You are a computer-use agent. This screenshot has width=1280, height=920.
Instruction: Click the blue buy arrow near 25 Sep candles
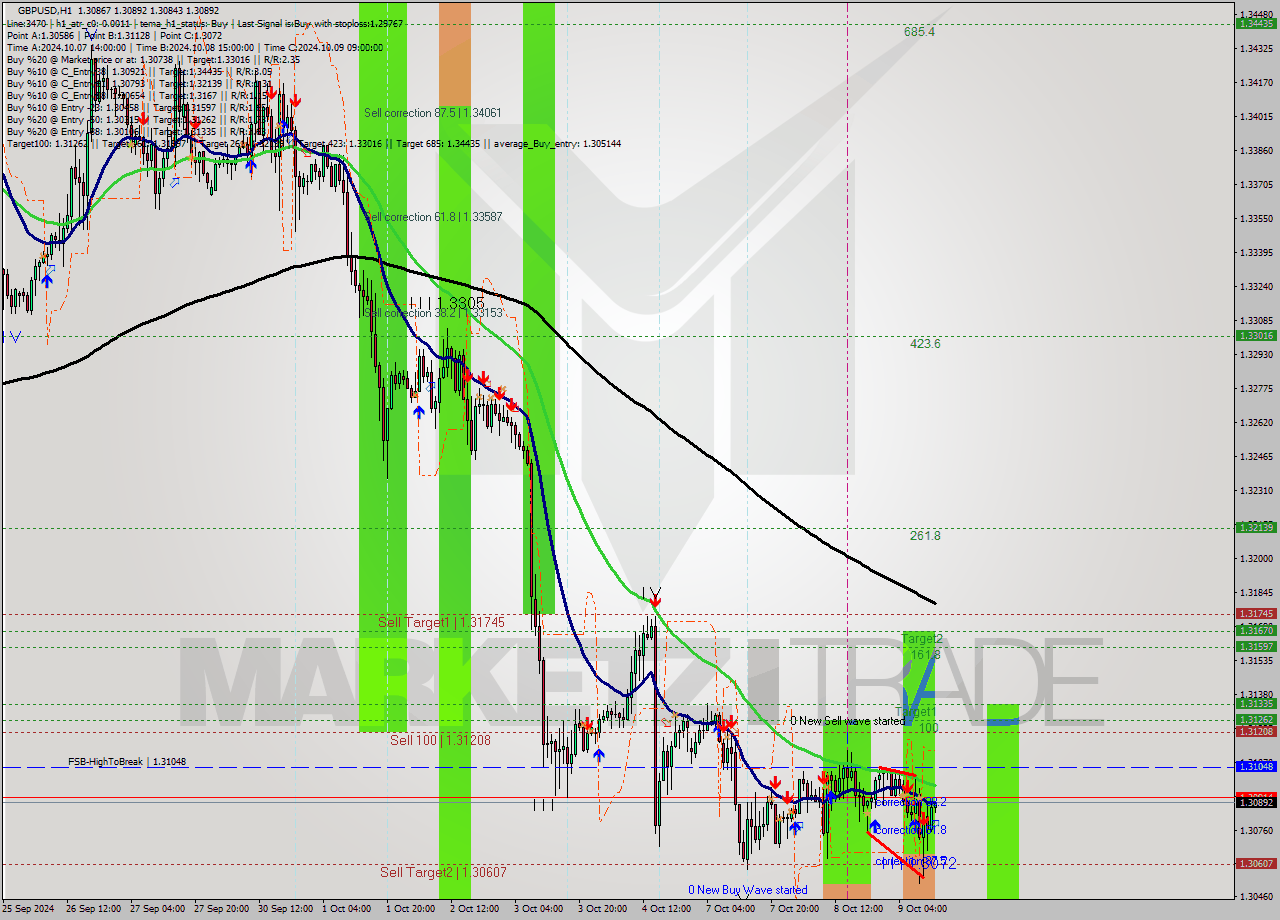pyautogui.click(x=46, y=280)
